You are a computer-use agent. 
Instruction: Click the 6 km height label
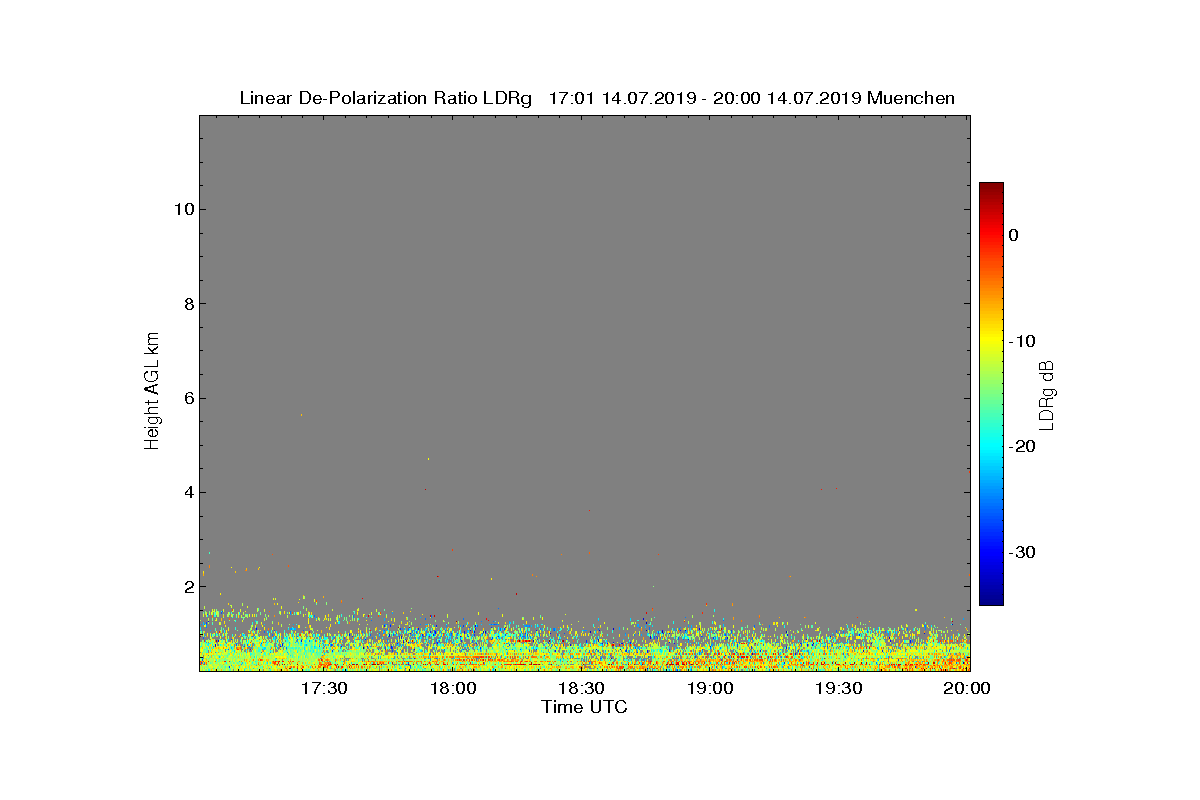(188, 398)
